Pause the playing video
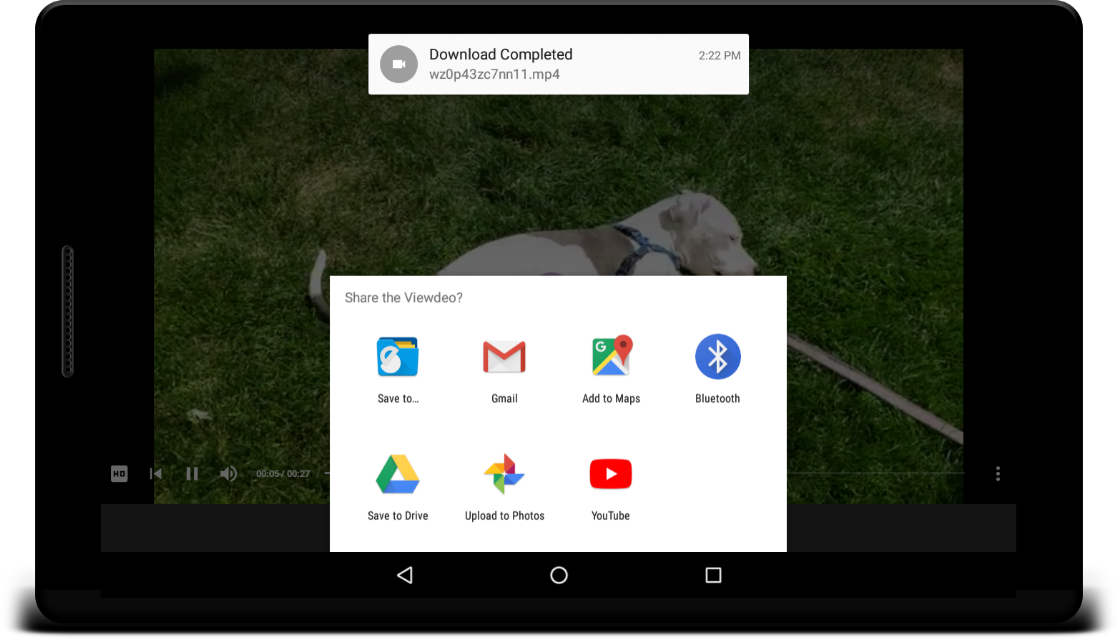The width and height of the screenshot is (1118, 640). pos(192,474)
